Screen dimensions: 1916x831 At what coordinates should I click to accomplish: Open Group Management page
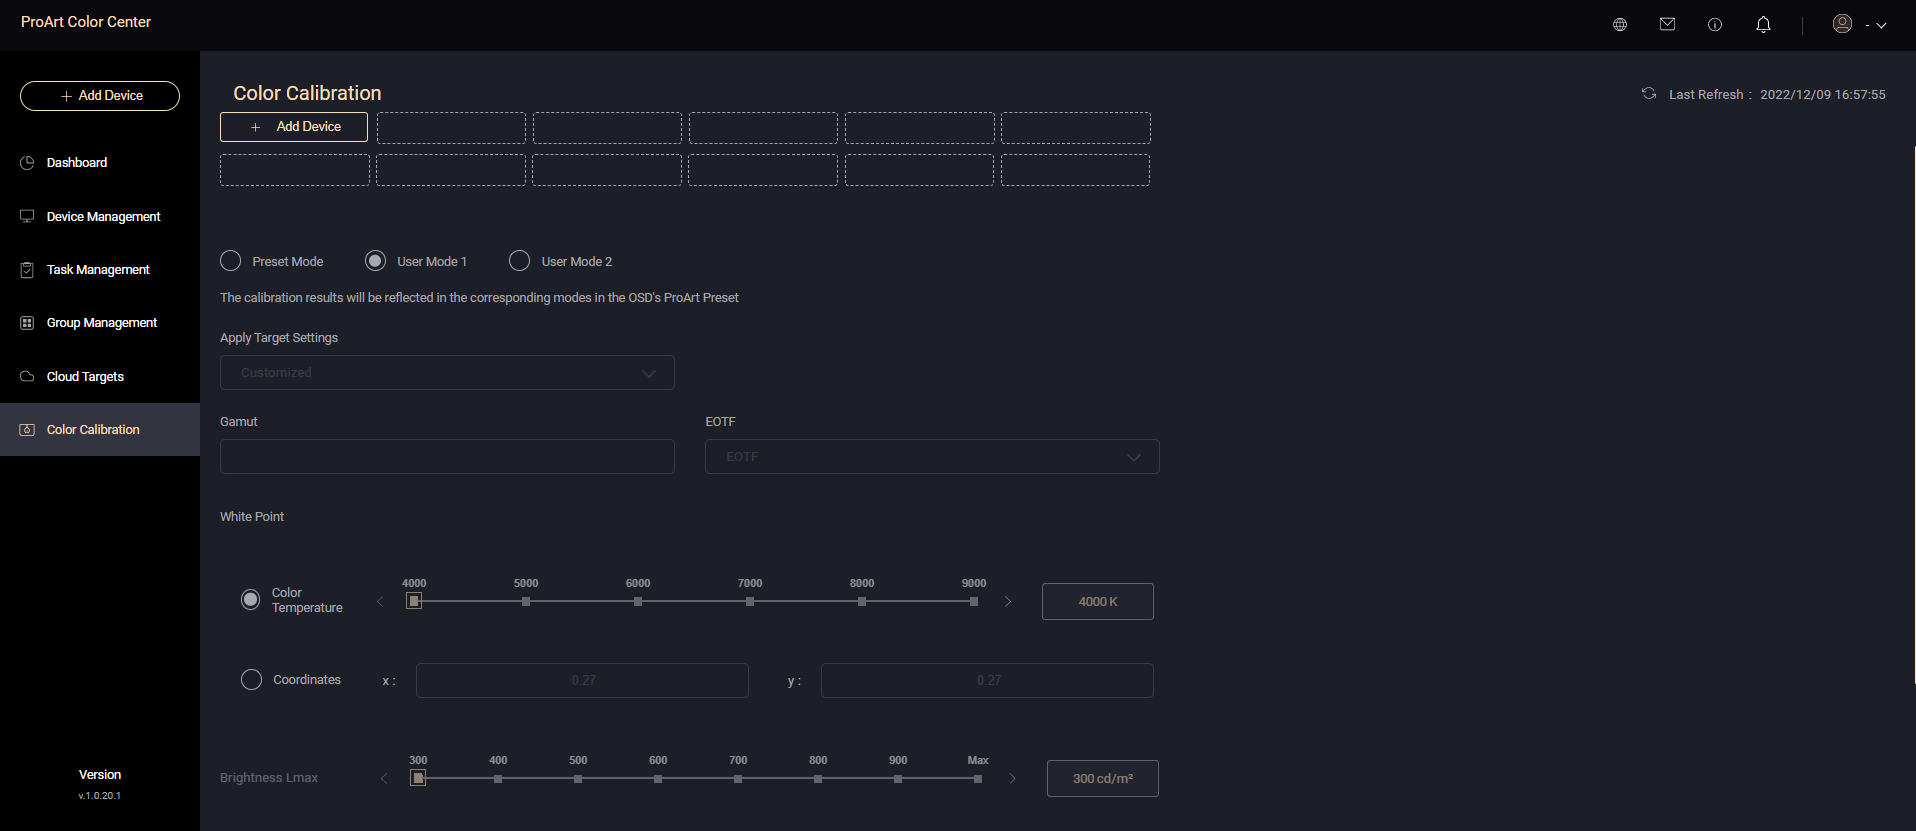tap(100, 323)
